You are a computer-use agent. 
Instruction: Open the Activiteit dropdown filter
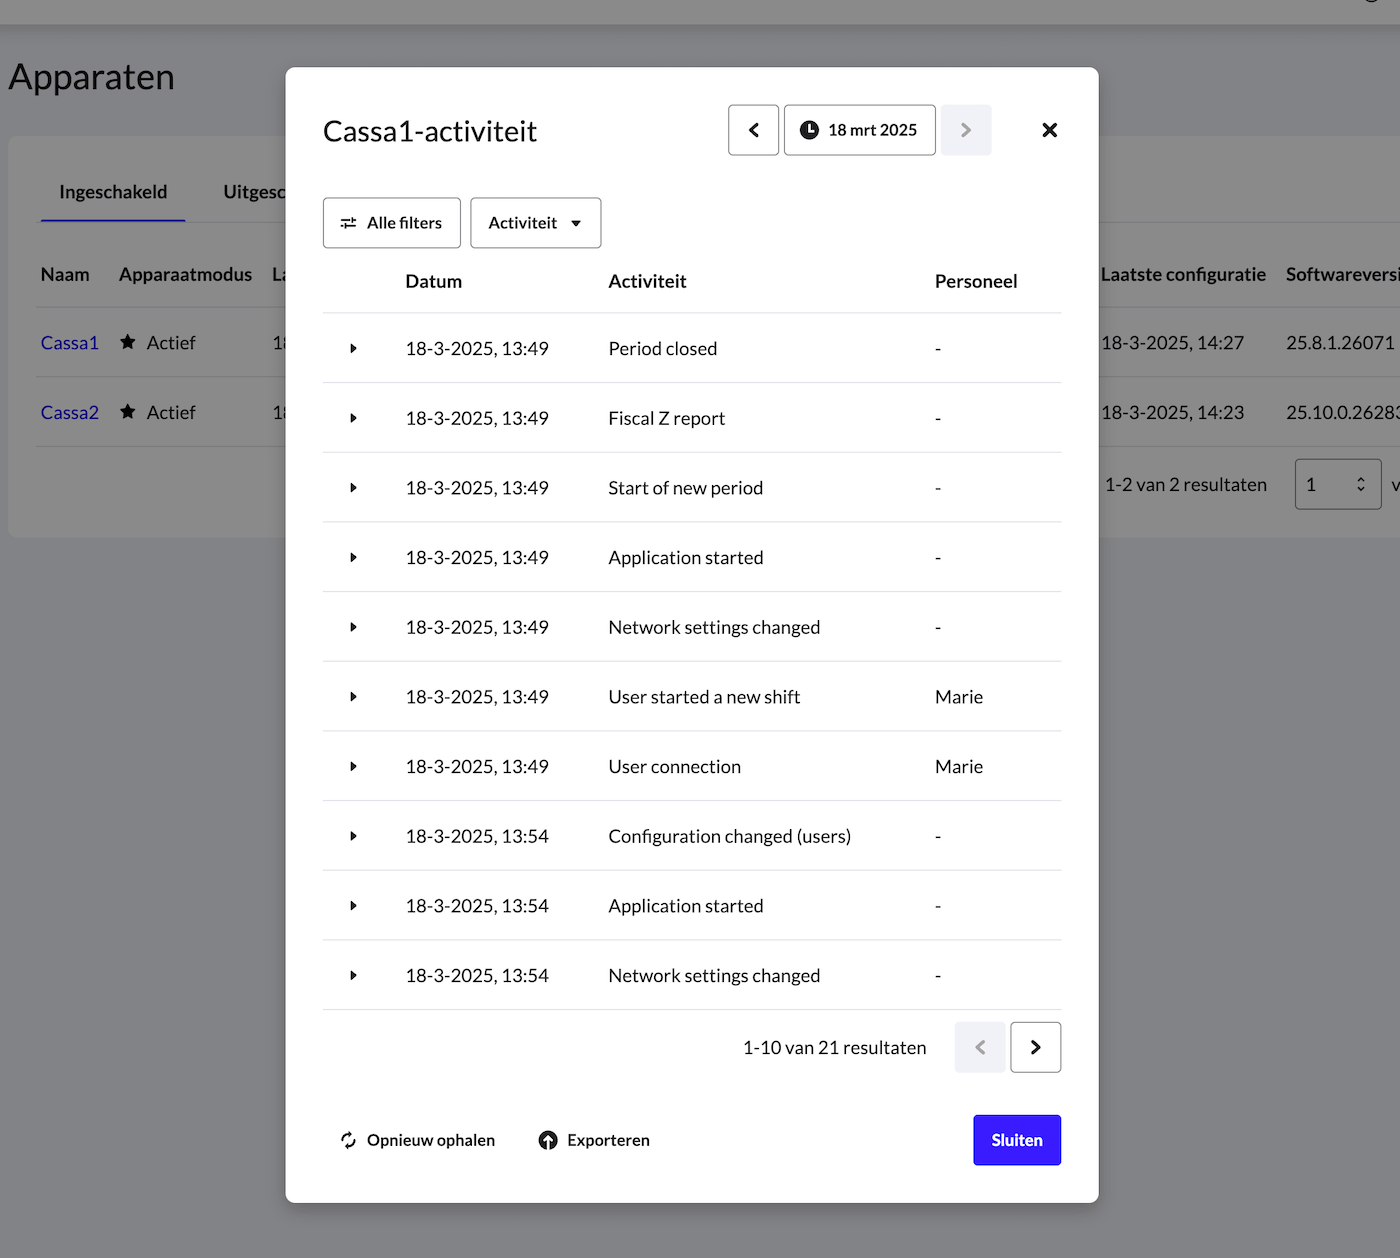coord(535,223)
